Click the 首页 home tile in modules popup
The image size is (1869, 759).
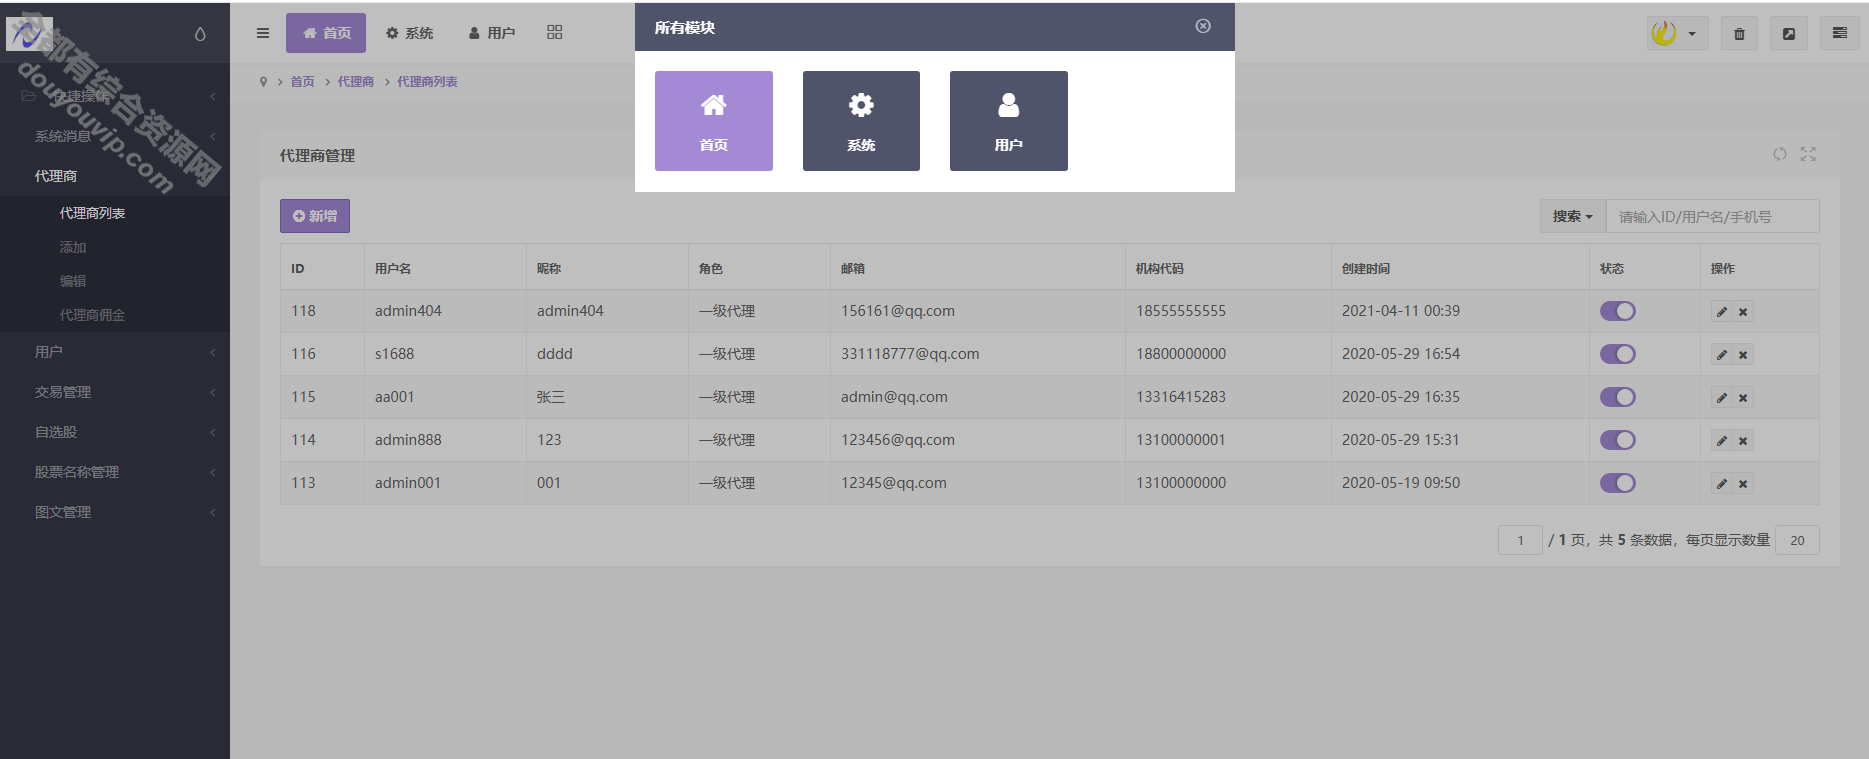[x=713, y=121]
